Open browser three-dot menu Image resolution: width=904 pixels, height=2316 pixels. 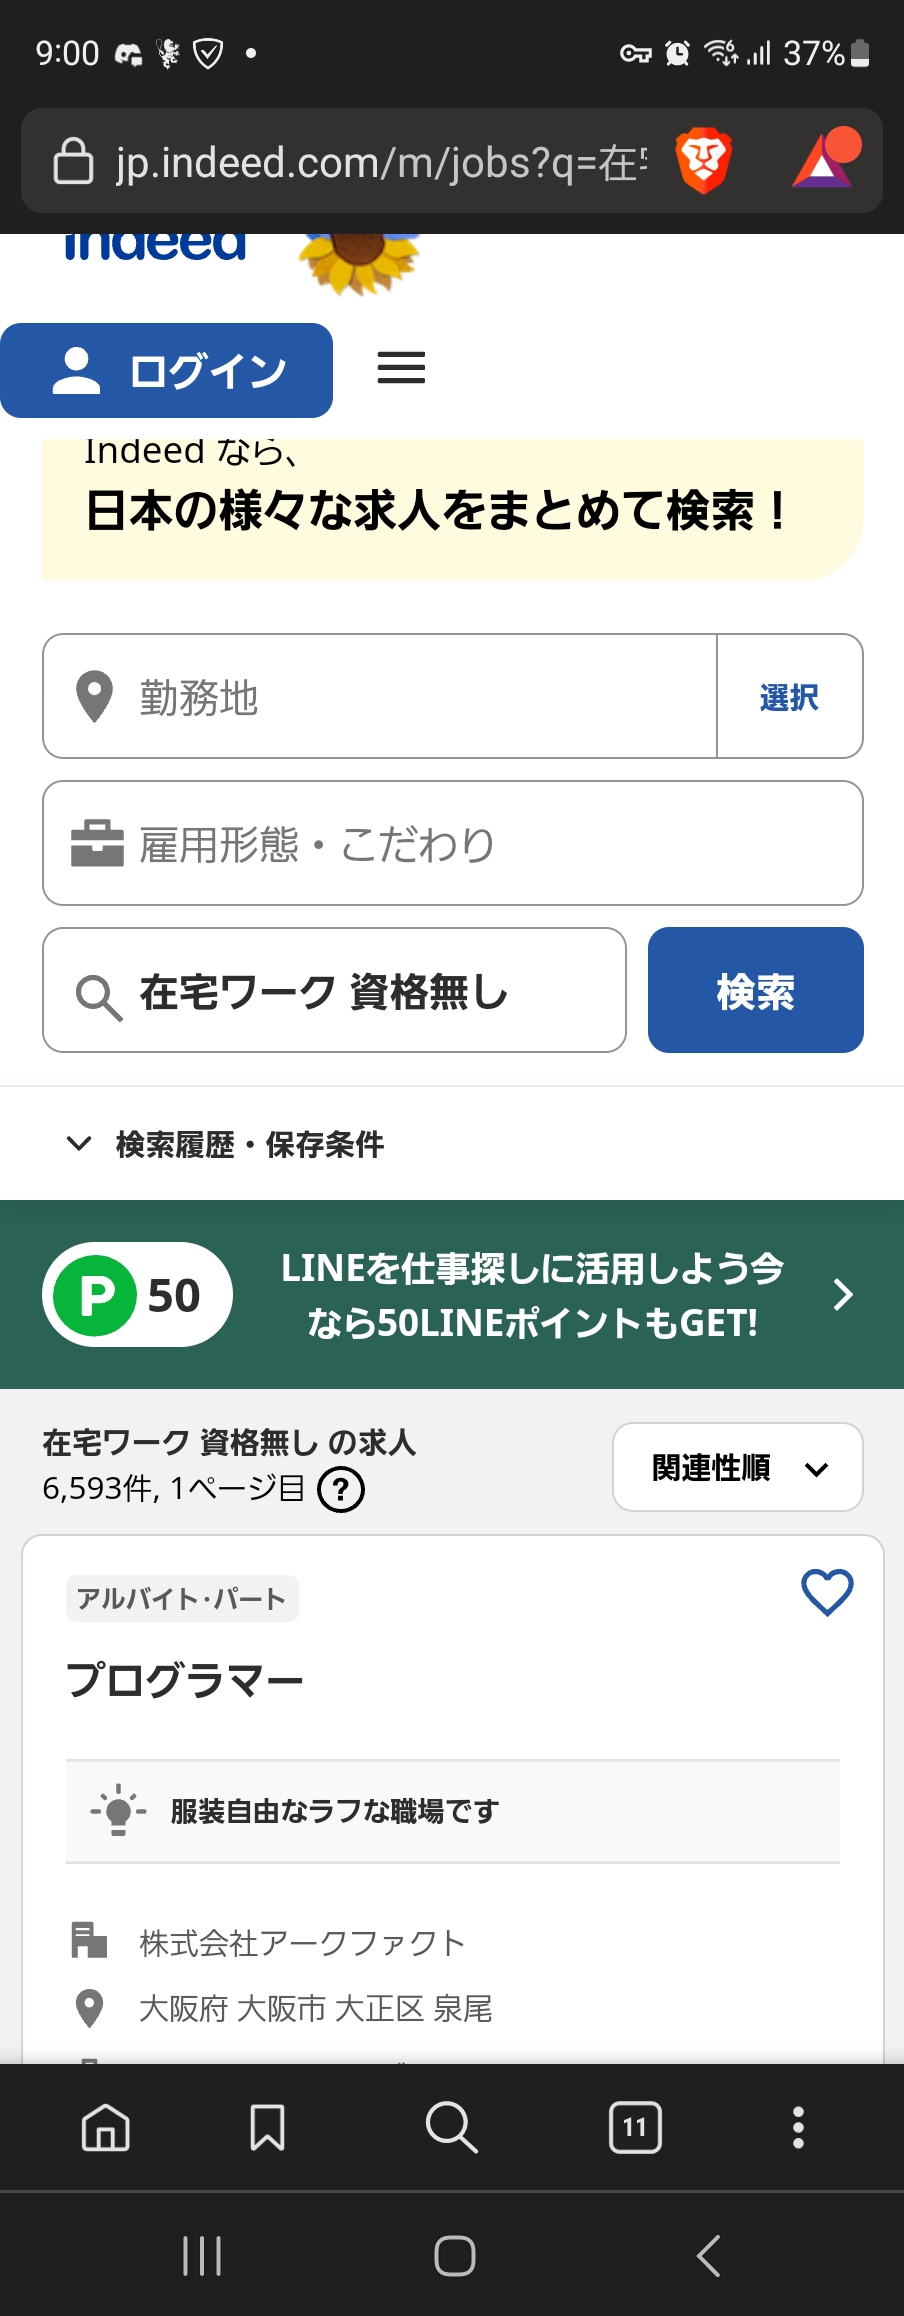click(798, 2126)
